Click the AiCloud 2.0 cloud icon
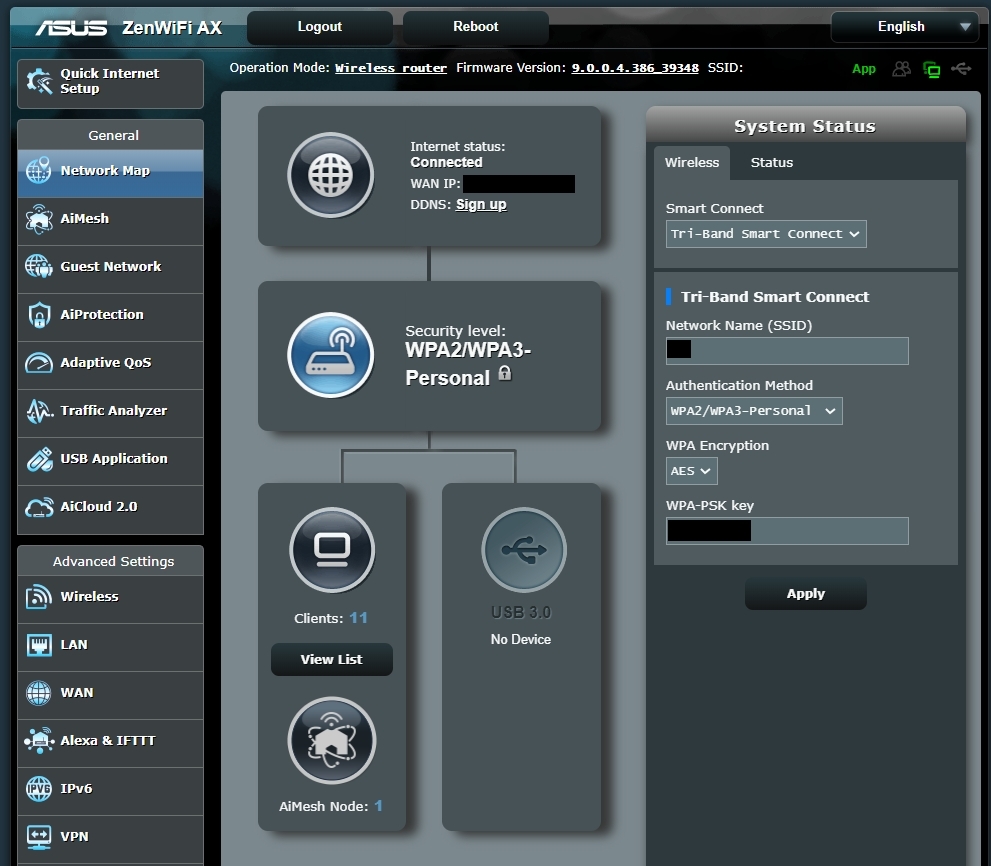Image resolution: width=991 pixels, height=866 pixels. point(39,507)
